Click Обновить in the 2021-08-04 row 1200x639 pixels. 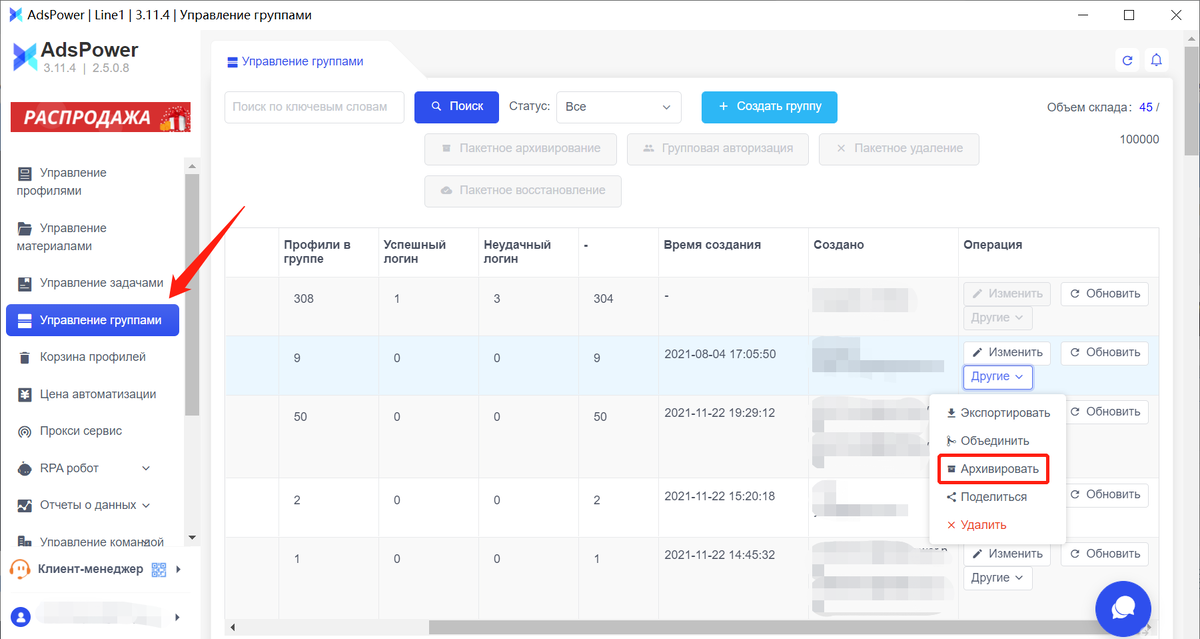(1104, 352)
